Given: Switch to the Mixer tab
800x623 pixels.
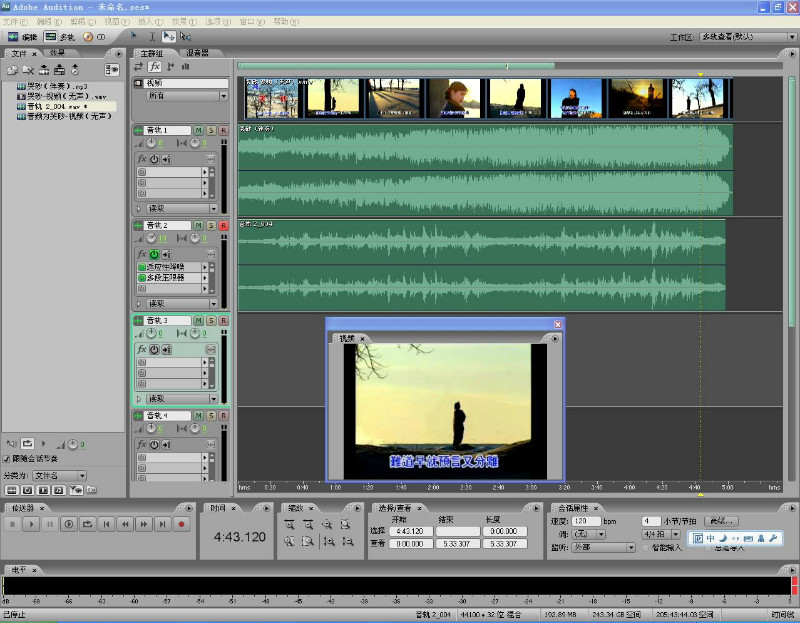Looking at the screenshot, I should coord(197,53).
